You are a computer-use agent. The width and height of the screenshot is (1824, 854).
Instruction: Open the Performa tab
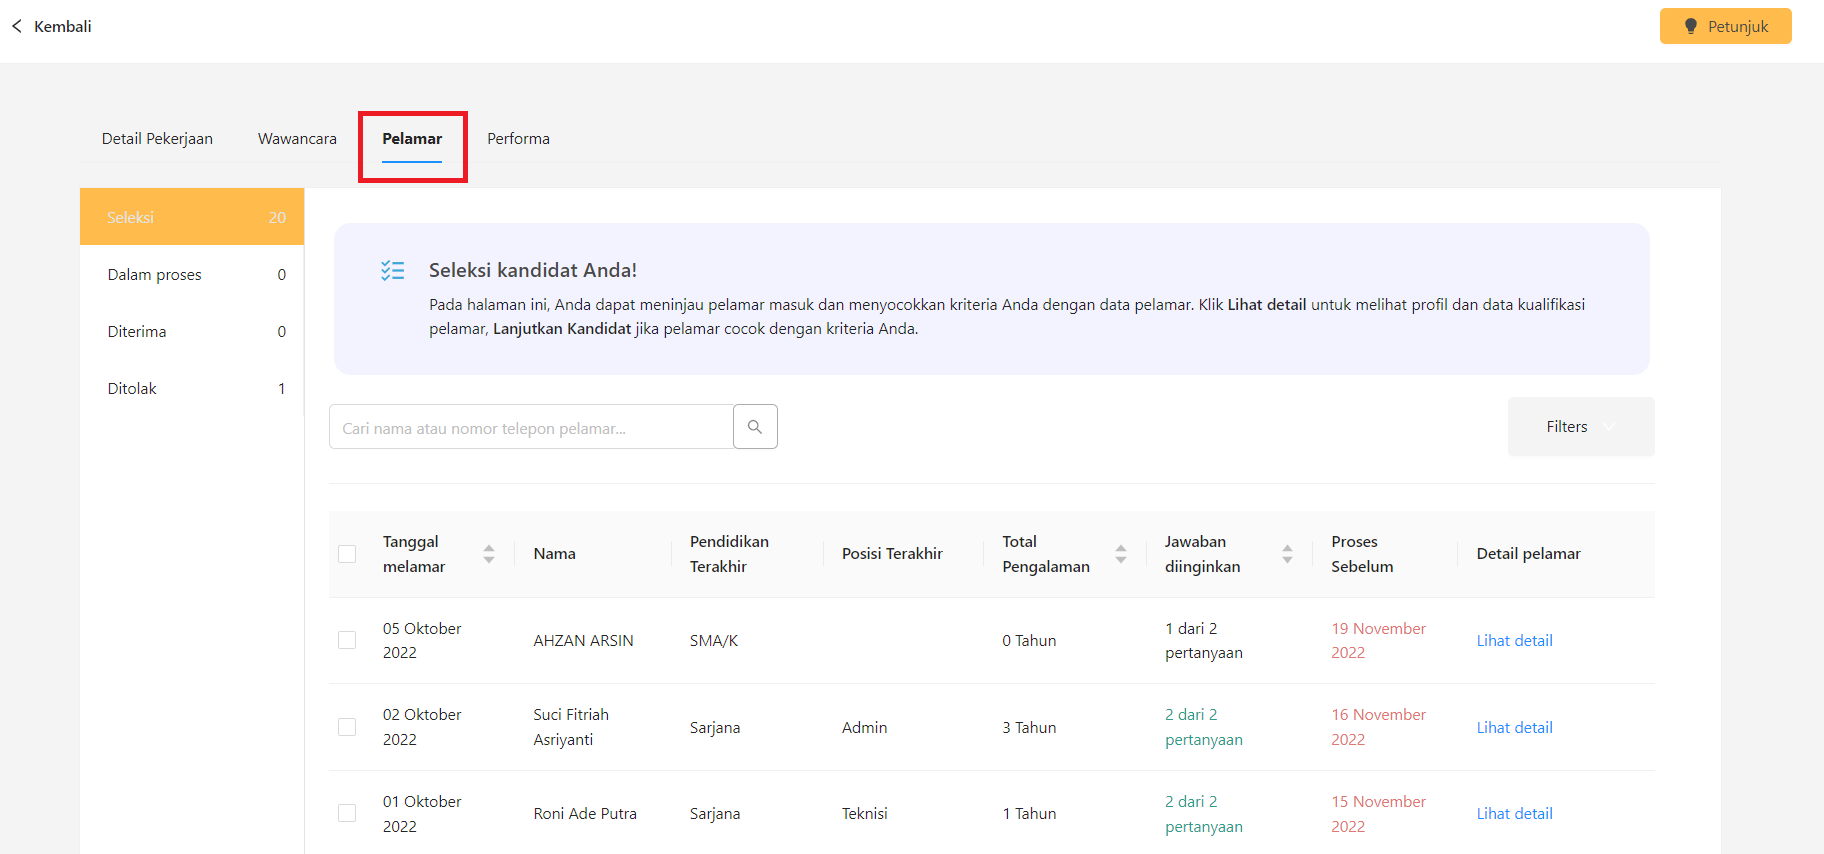[518, 139]
